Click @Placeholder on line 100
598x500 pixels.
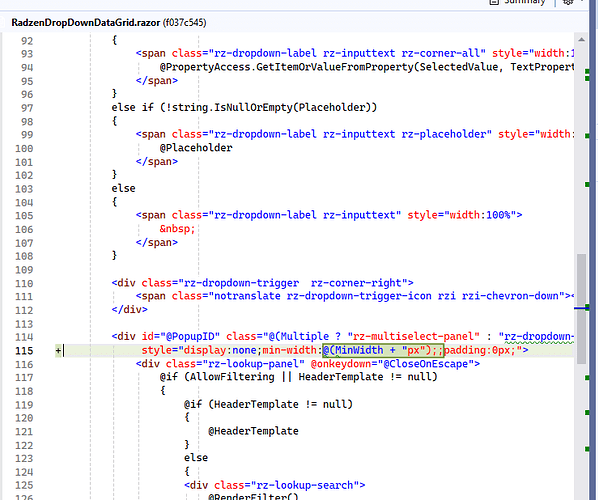point(196,148)
